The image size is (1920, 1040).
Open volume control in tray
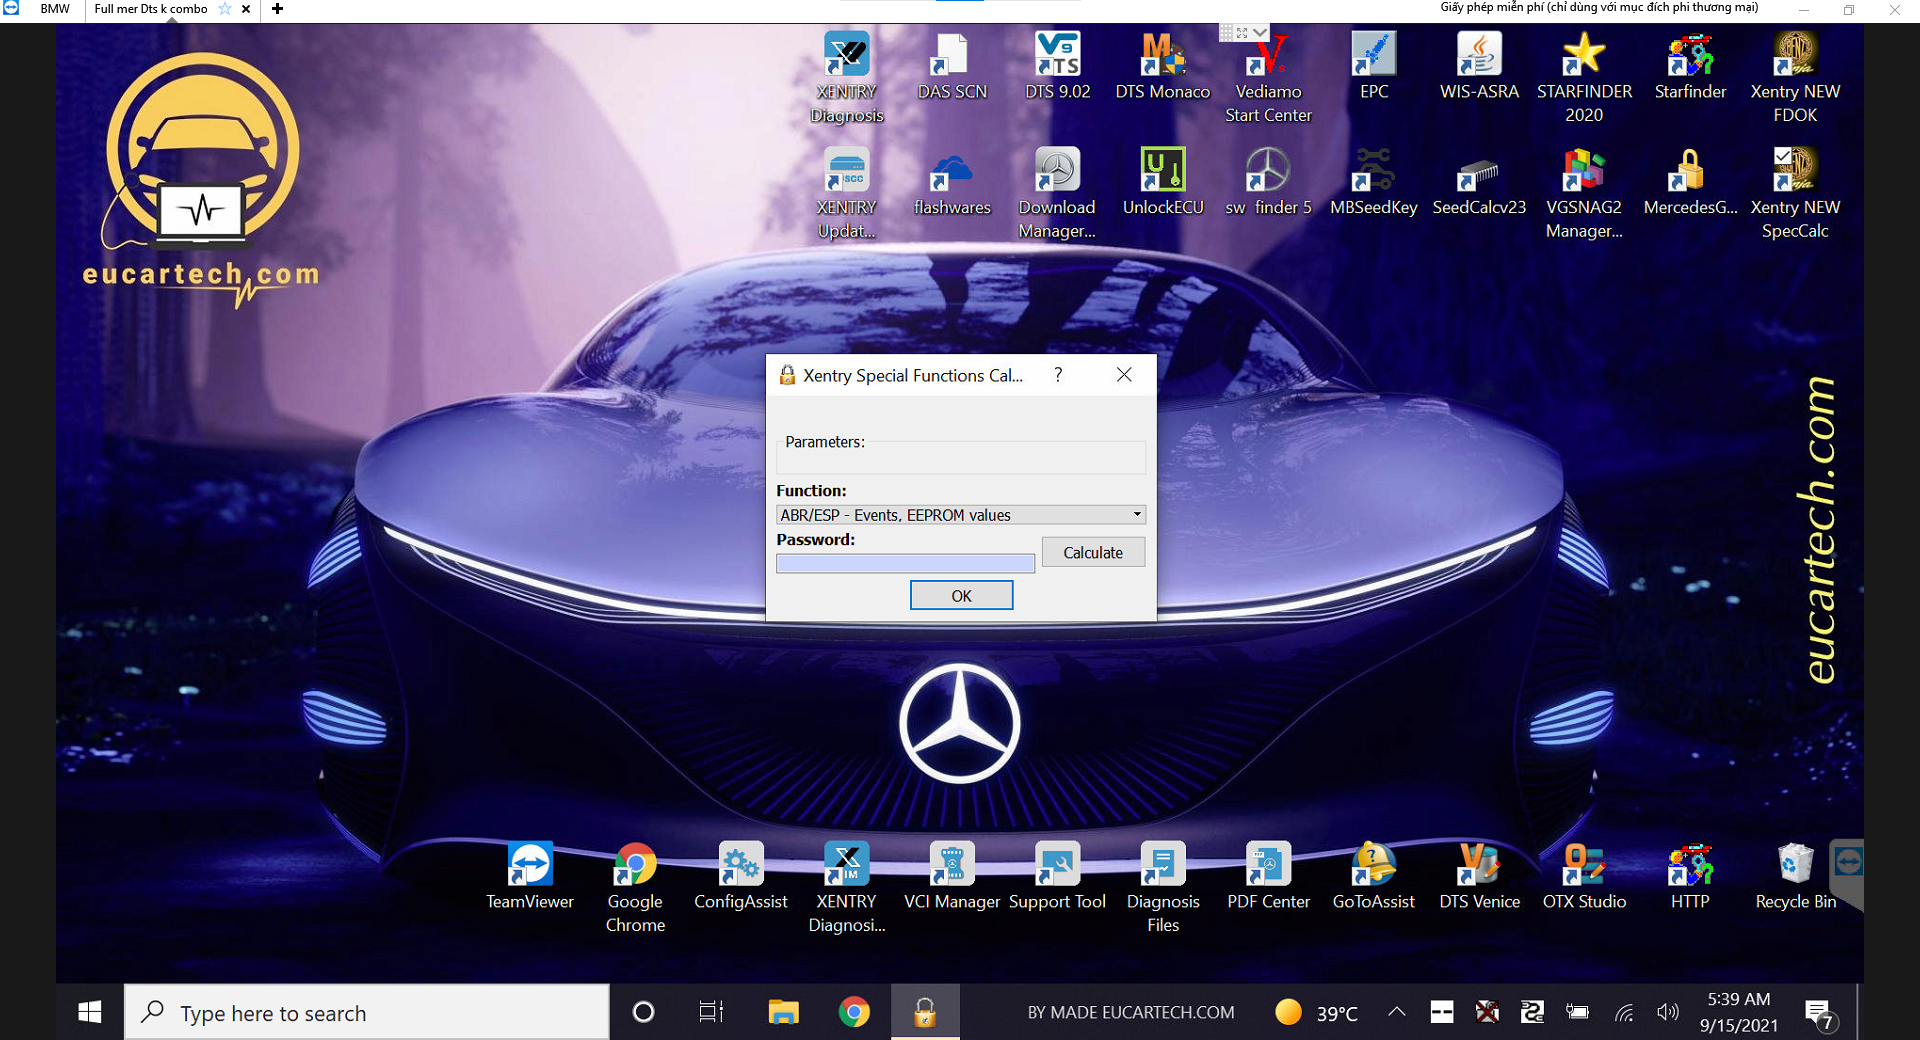pyautogui.click(x=1667, y=1012)
